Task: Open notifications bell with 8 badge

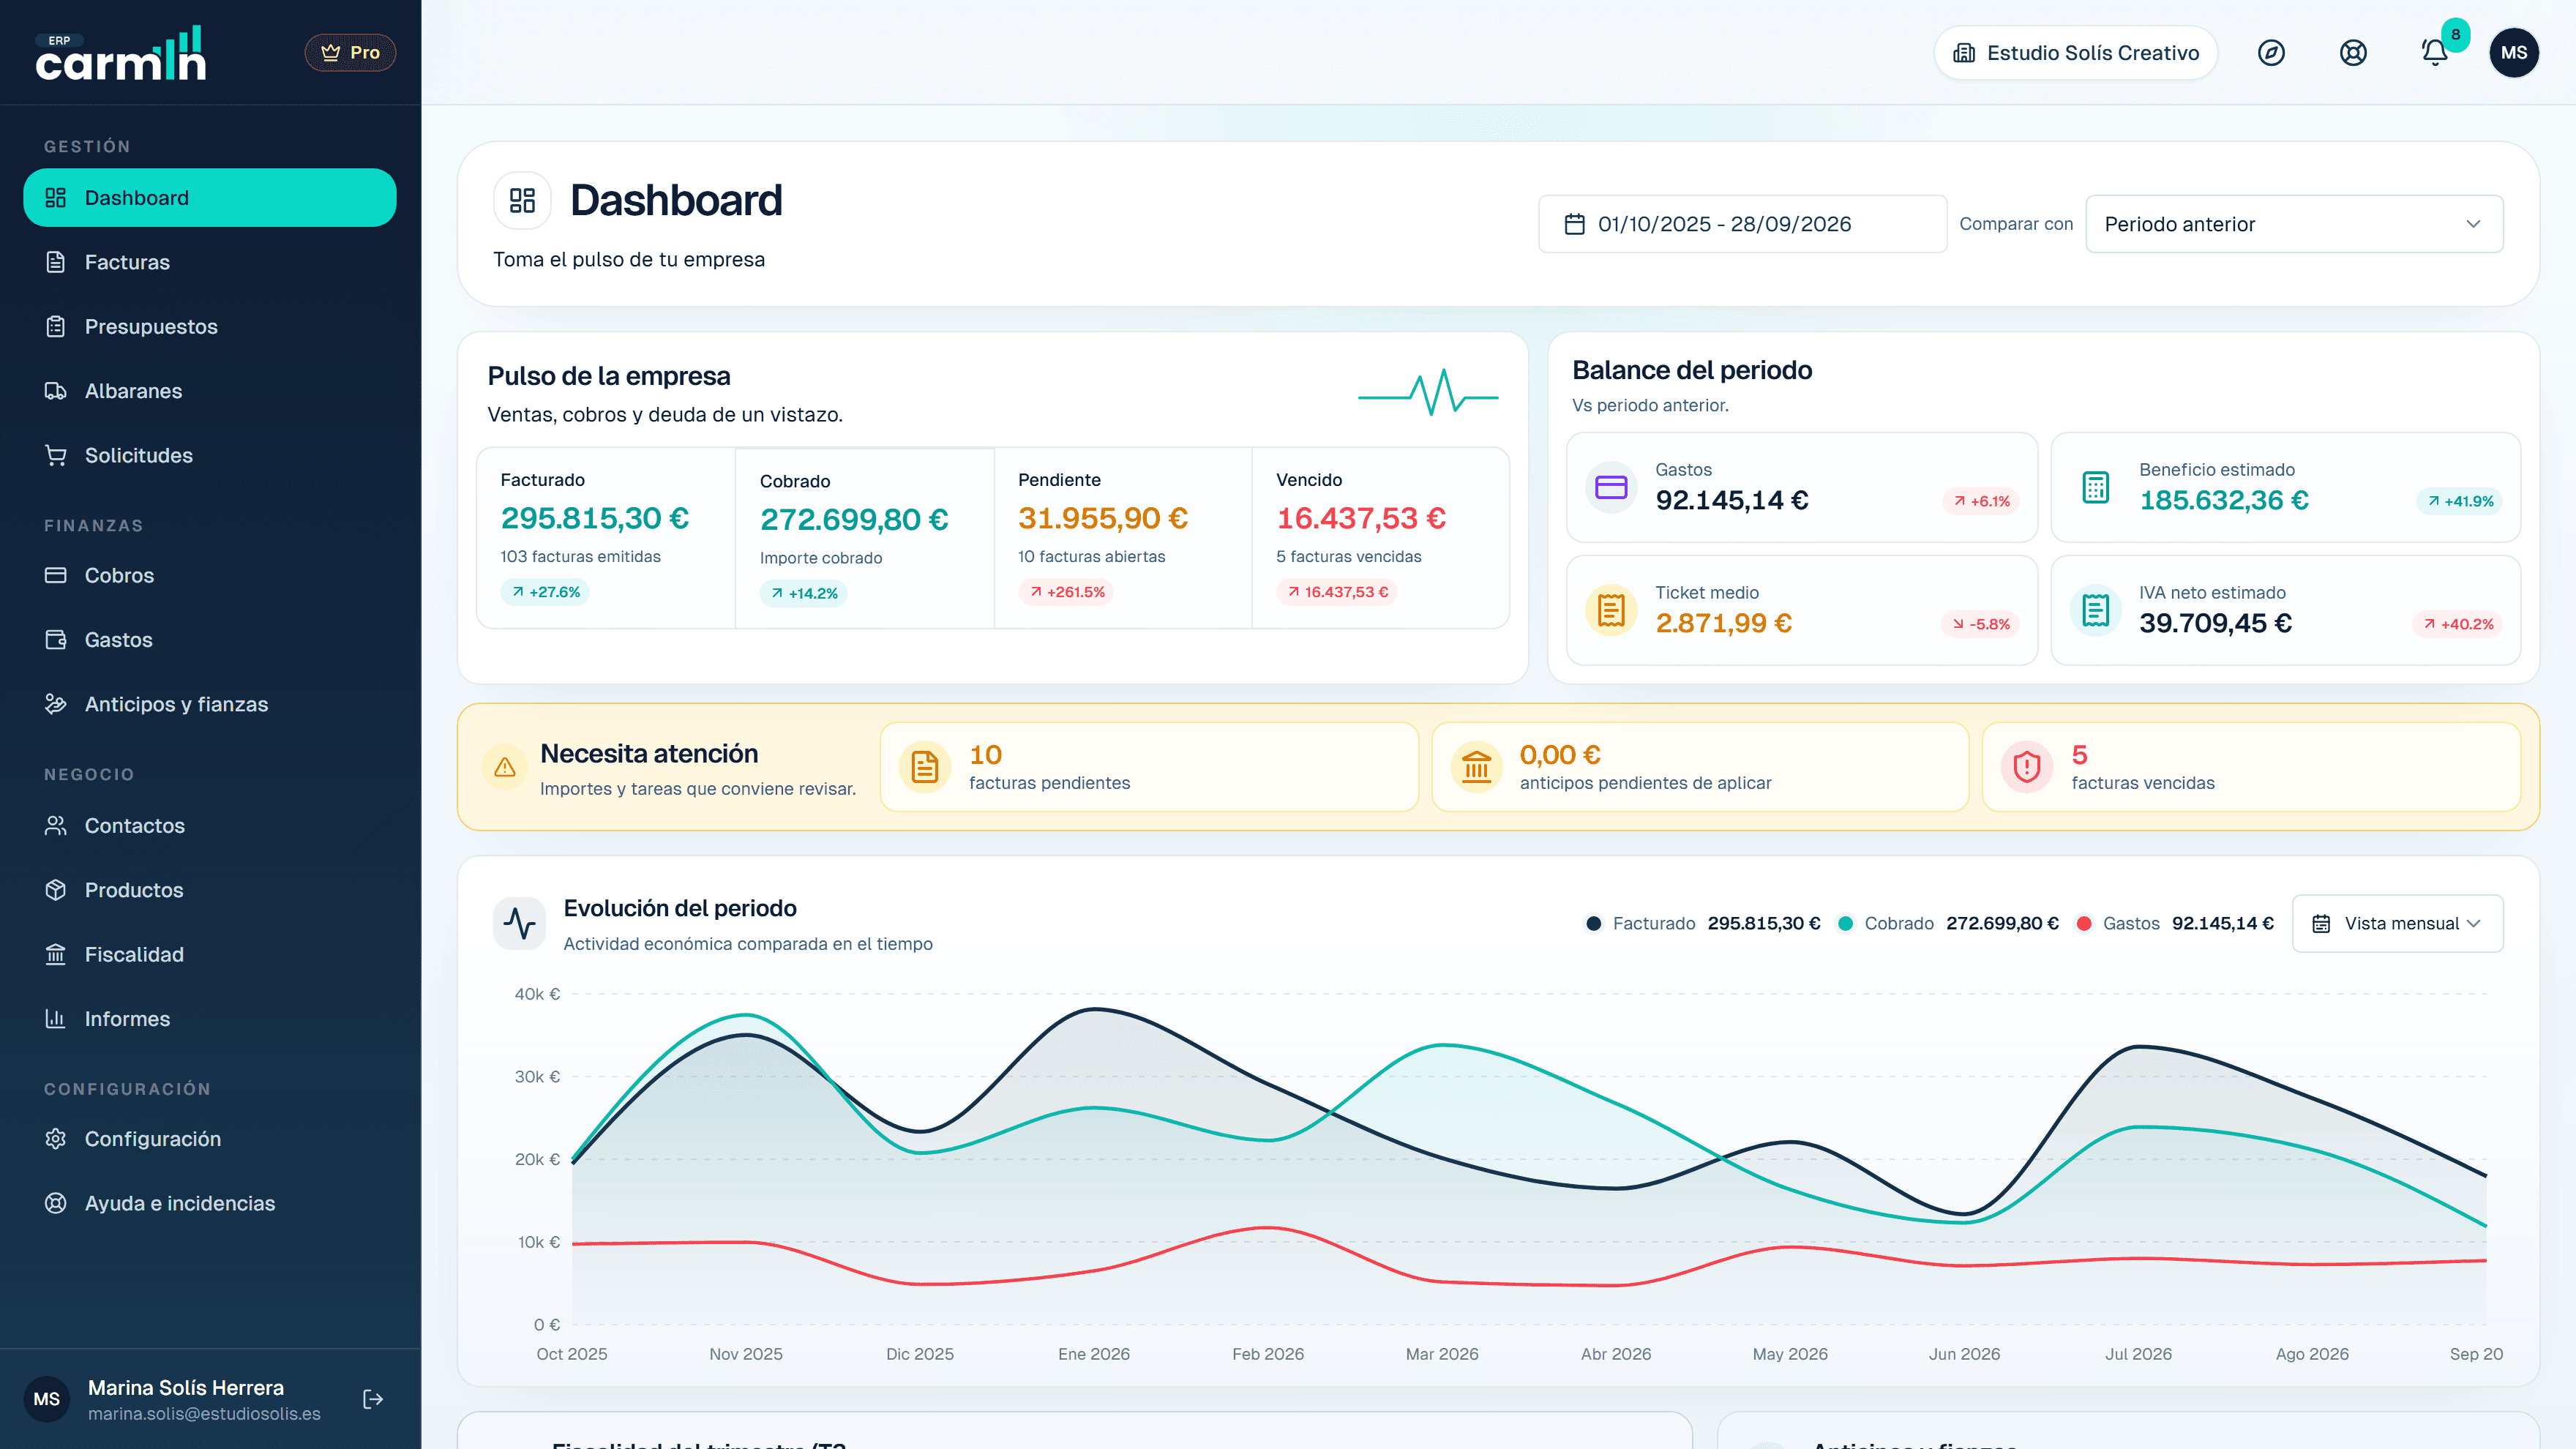Action: [2435, 53]
